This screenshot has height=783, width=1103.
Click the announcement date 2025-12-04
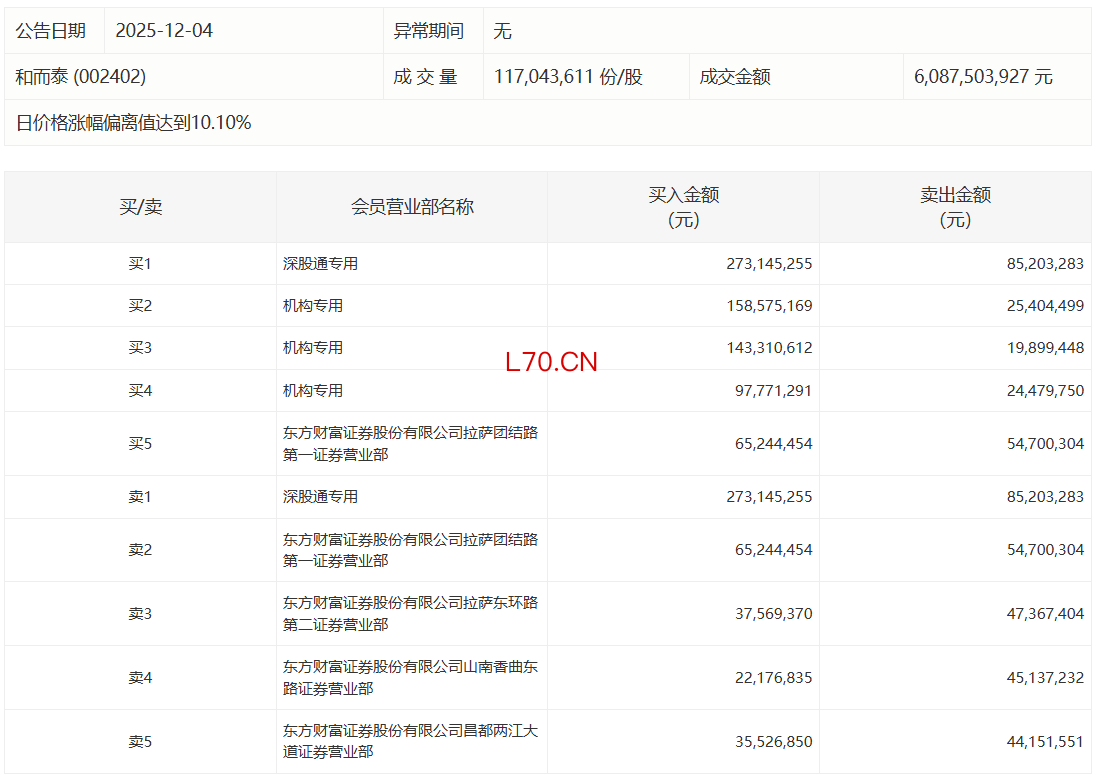pyautogui.click(x=164, y=31)
